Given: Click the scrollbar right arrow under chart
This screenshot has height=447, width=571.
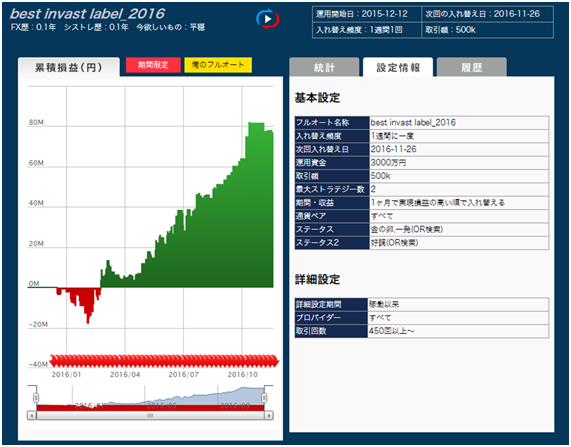Looking at the screenshot, I should (269, 415).
